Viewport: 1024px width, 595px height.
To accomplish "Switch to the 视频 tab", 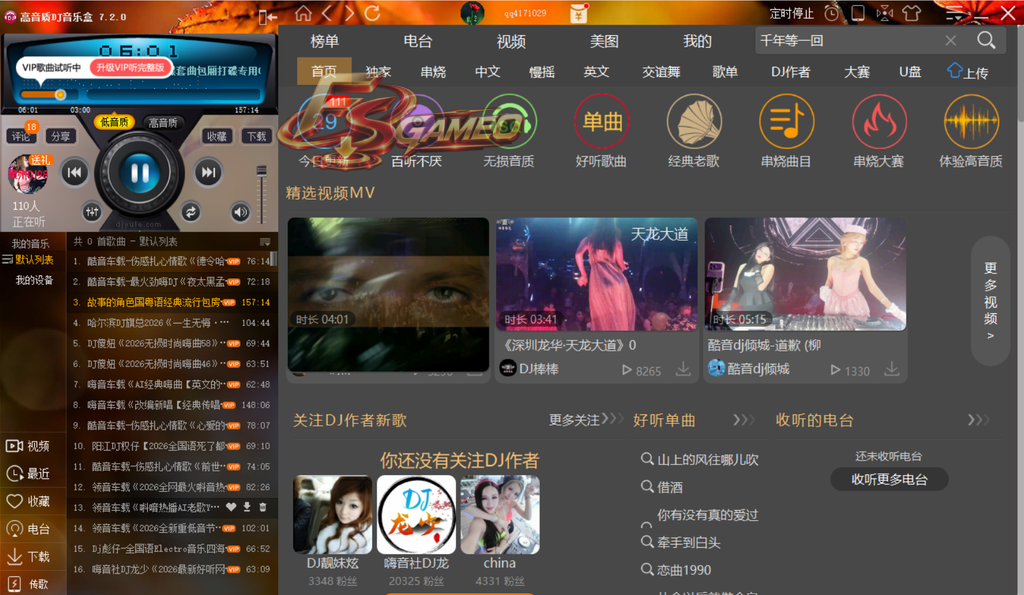I will [511, 41].
